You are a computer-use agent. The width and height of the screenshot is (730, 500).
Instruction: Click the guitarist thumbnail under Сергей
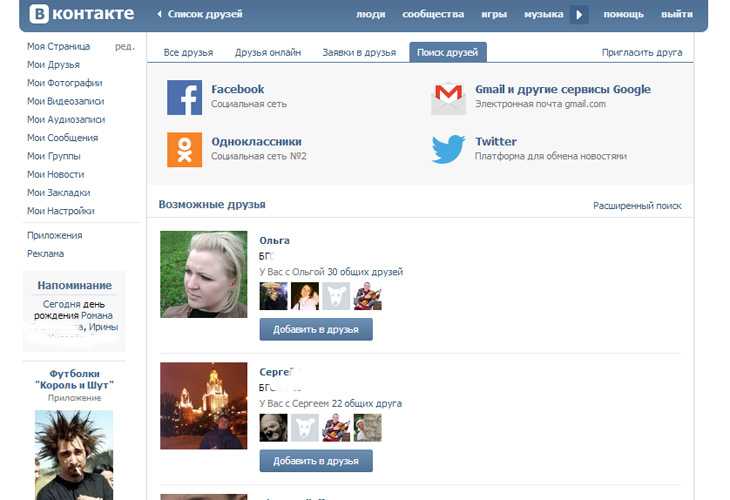pos(336,427)
